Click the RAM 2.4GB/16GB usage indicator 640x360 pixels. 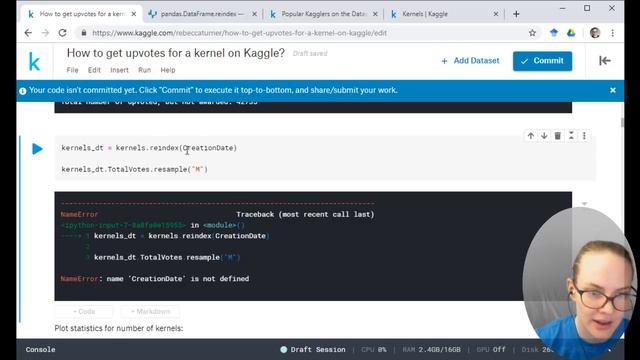431,349
